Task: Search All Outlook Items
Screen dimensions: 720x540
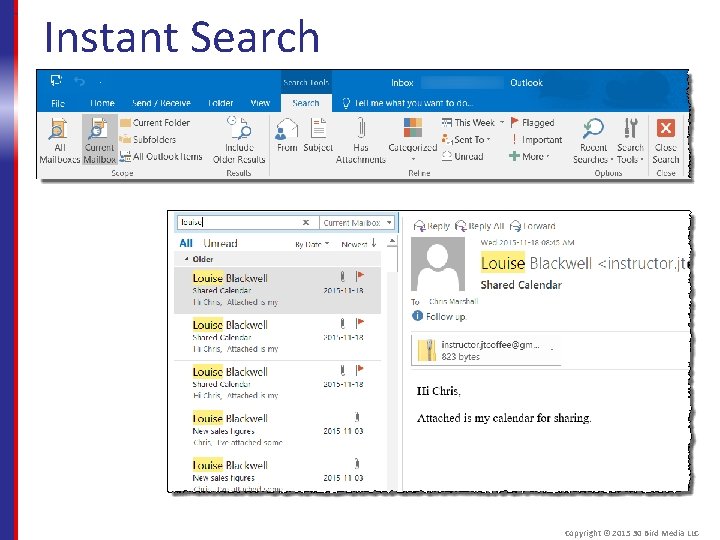Action: click(x=161, y=156)
